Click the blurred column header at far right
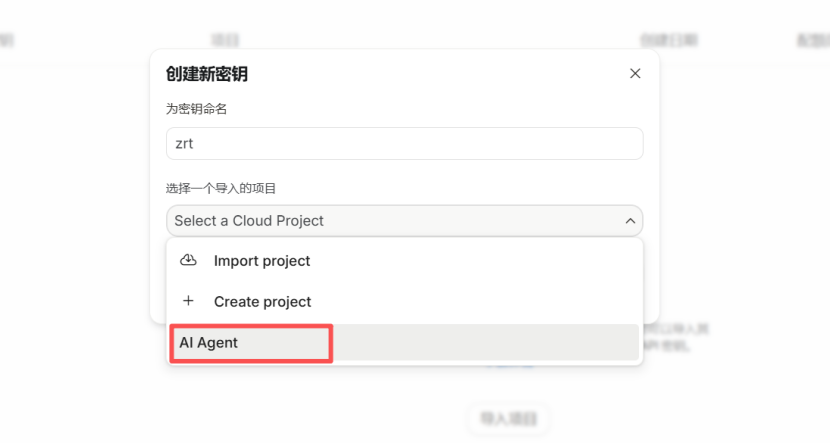The height and width of the screenshot is (444, 830). click(x=810, y=41)
